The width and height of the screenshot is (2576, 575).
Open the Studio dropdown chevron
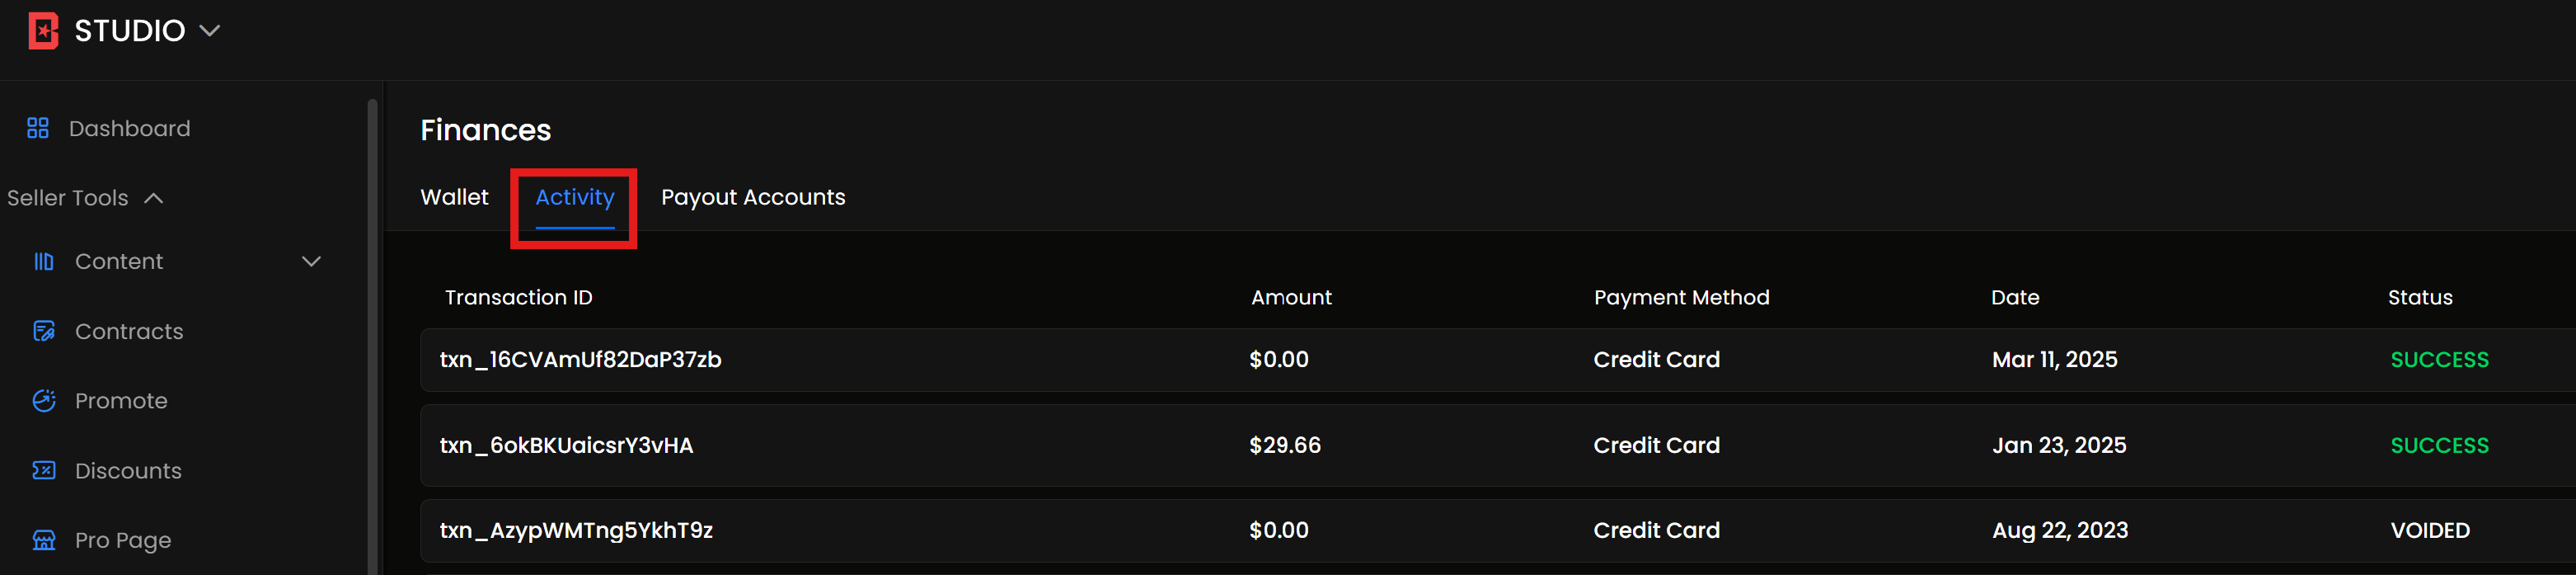click(210, 31)
